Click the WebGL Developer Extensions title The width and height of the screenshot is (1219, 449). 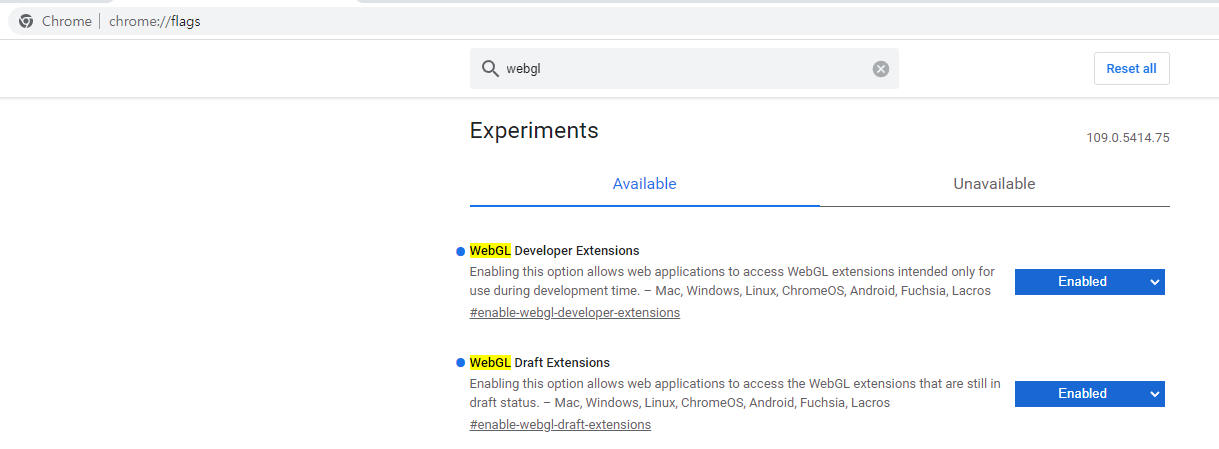coord(554,251)
